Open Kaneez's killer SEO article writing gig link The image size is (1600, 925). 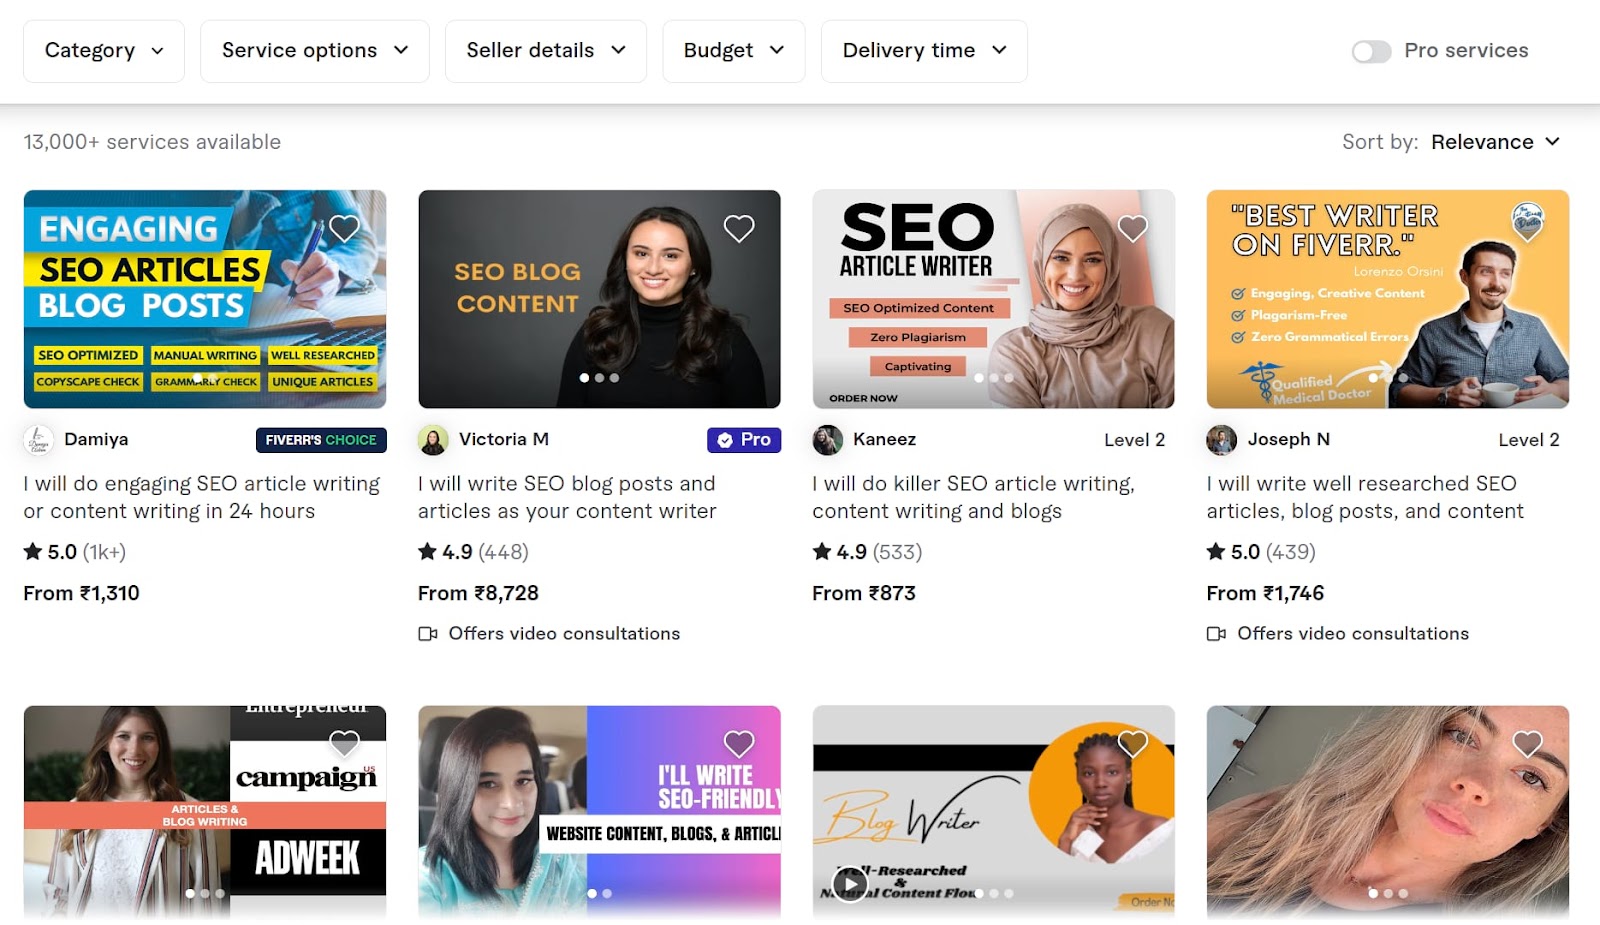pyautogui.click(x=972, y=497)
